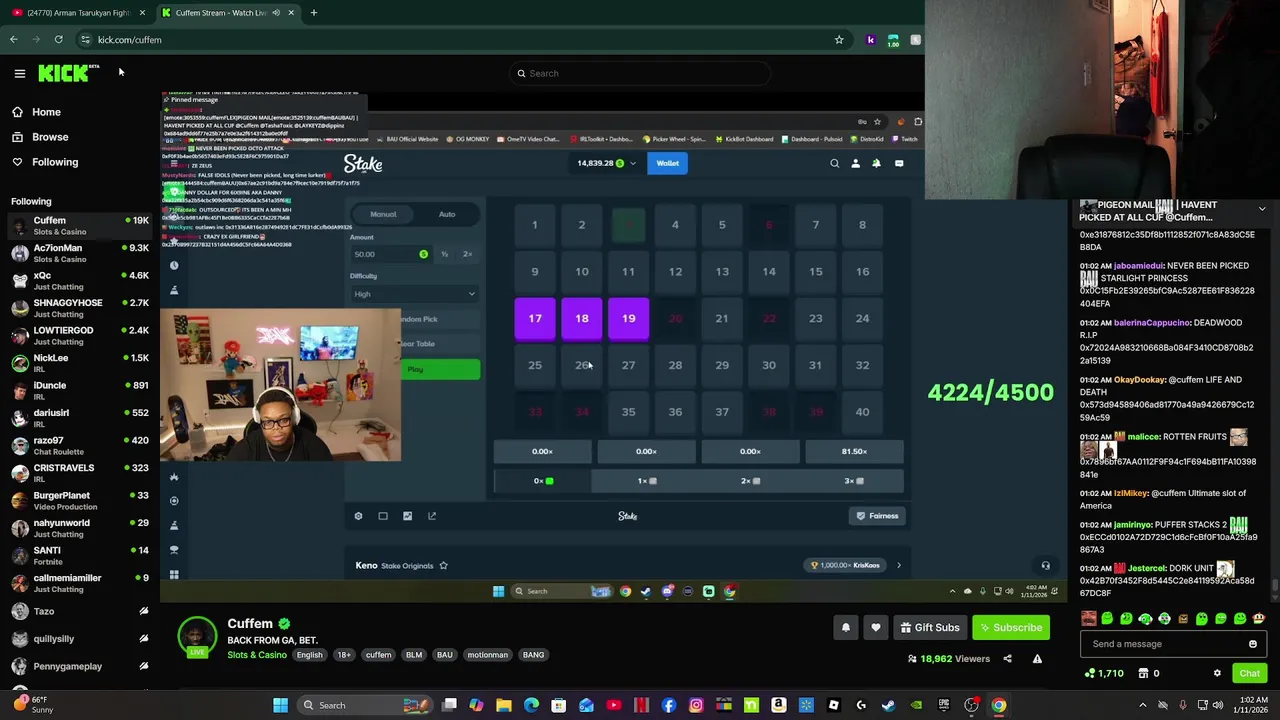Open Stake search magnifier icon
This screenshot has height=720, width=1280.
coord(834,163)
